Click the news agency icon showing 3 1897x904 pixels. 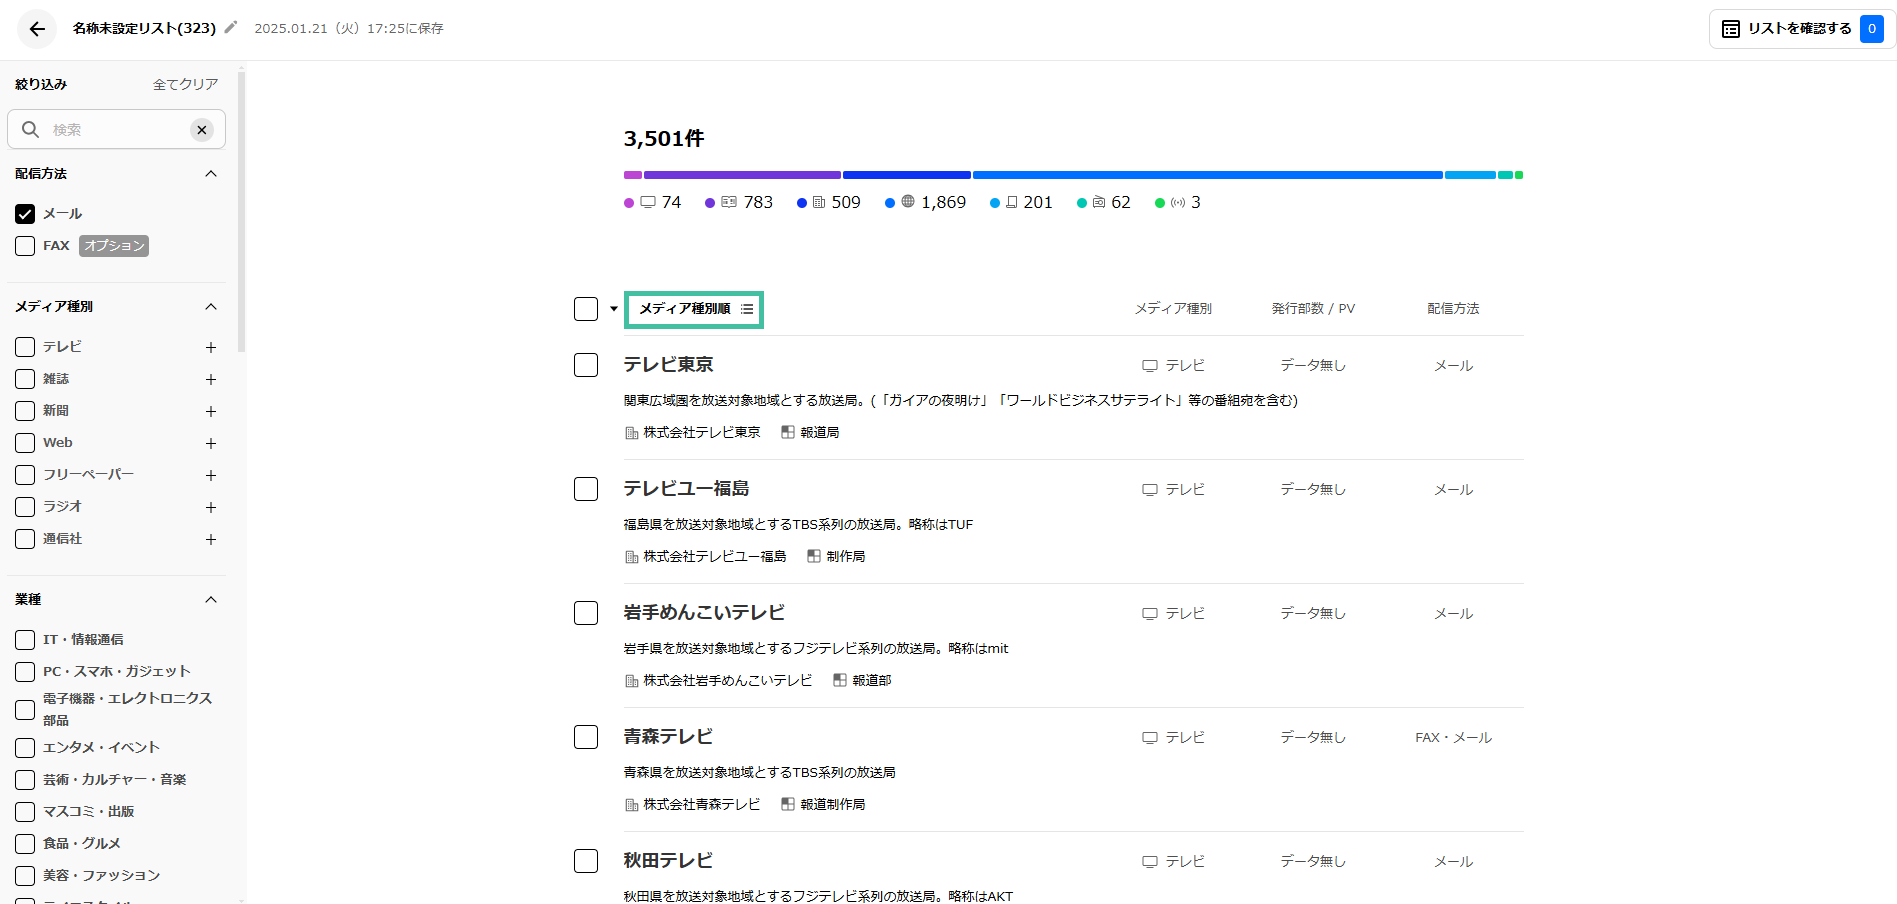1178,203
